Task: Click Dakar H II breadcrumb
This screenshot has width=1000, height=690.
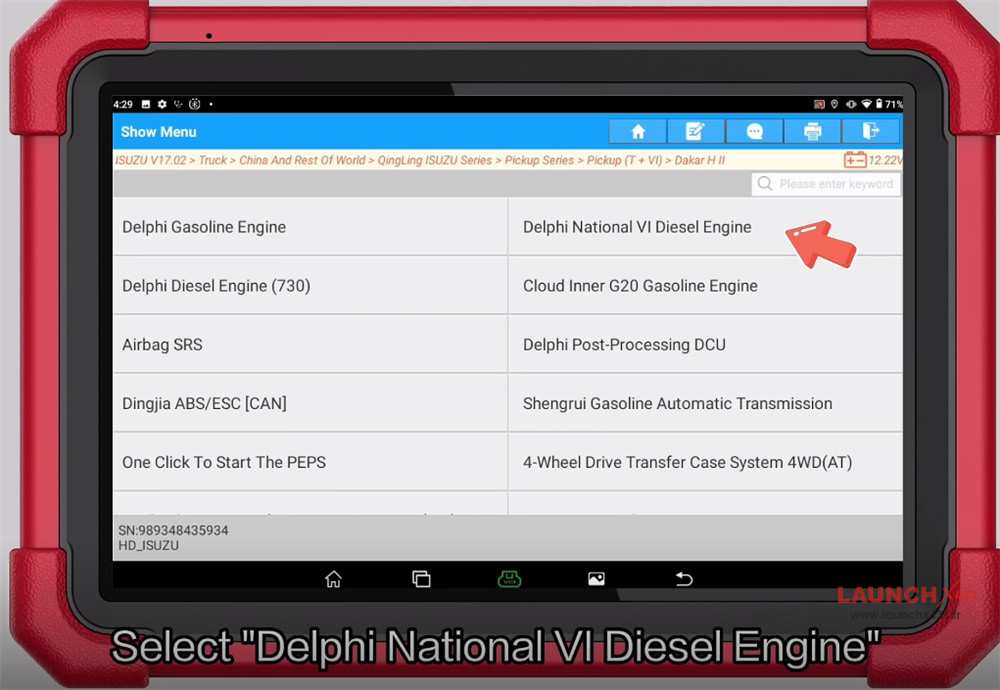Action: coord(700,160)
